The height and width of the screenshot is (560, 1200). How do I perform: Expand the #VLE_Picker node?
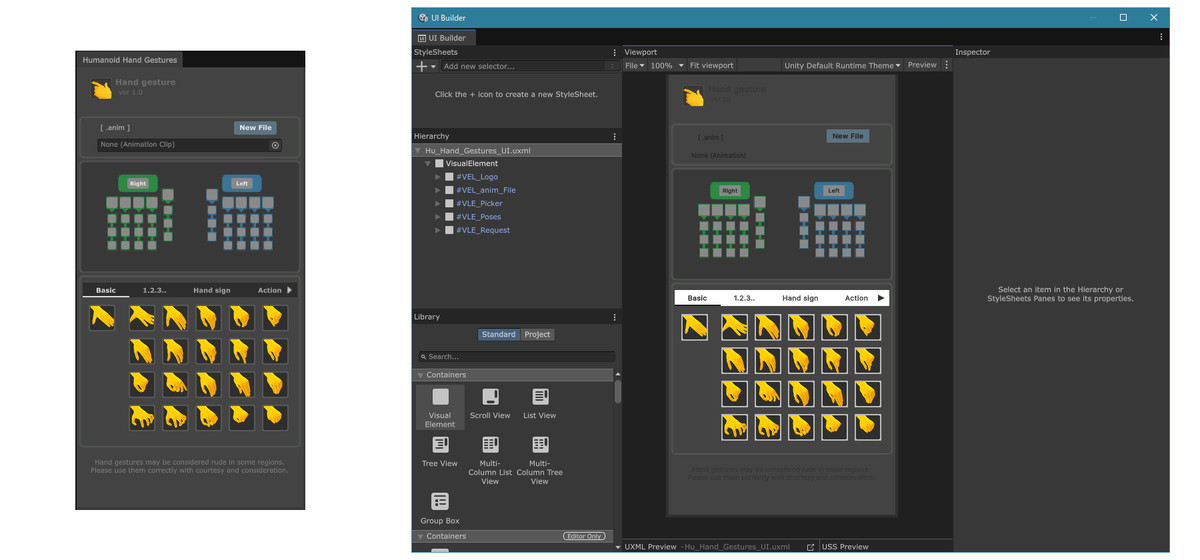[x=438, y=203]
